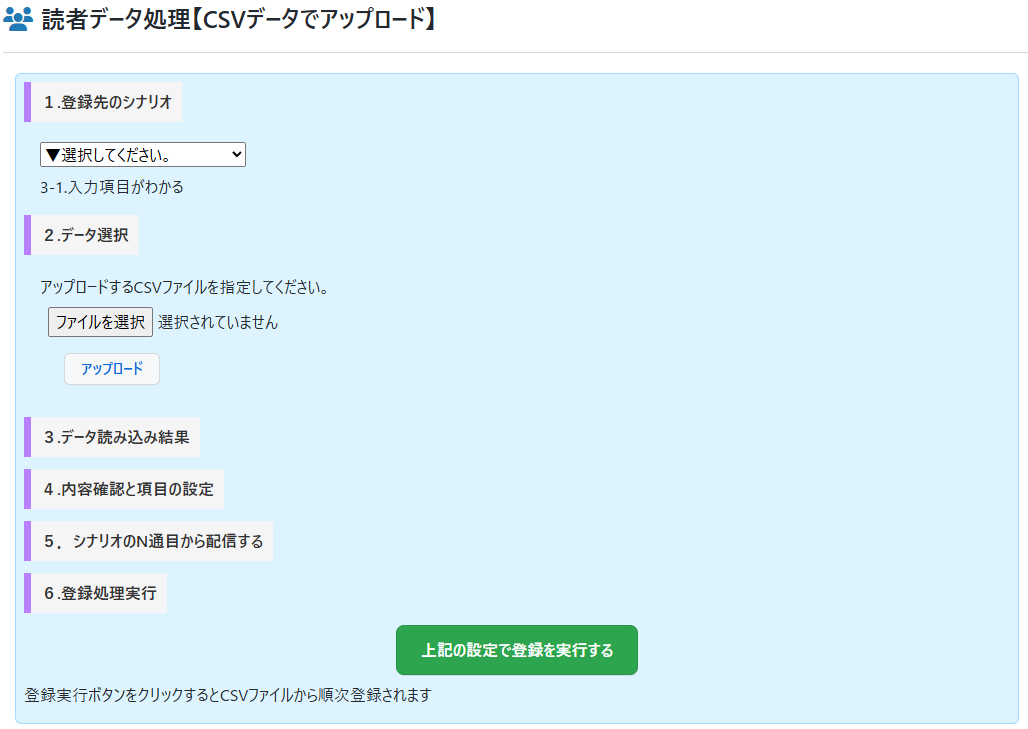Expand the 6.登録処理実行 section

[x=100, y=593]
